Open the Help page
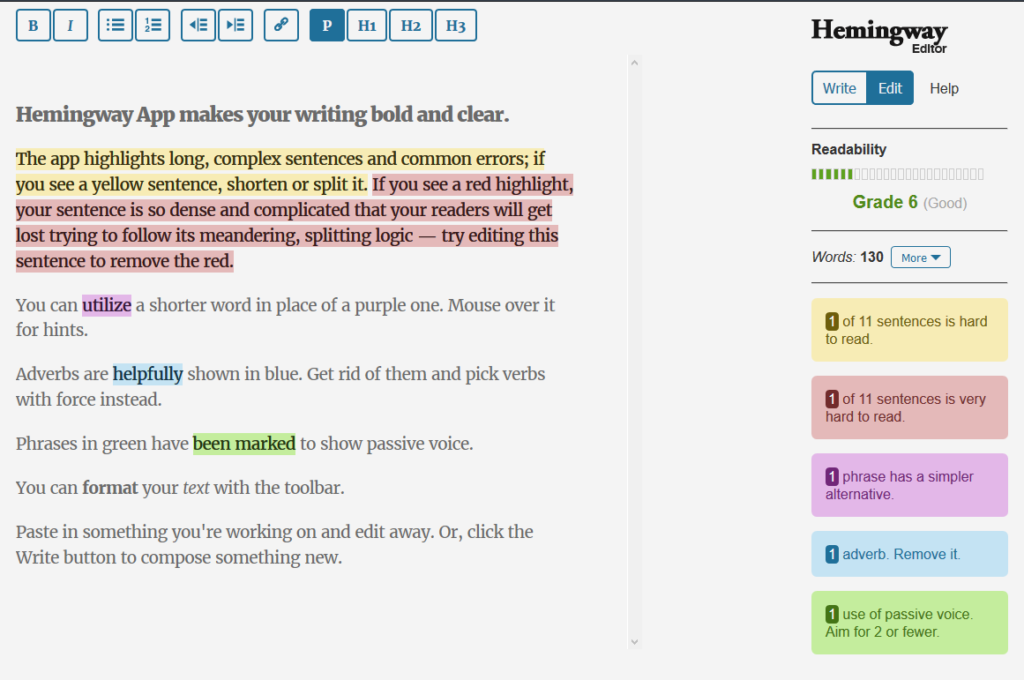 pyautogui.click(x=944, y=88)
